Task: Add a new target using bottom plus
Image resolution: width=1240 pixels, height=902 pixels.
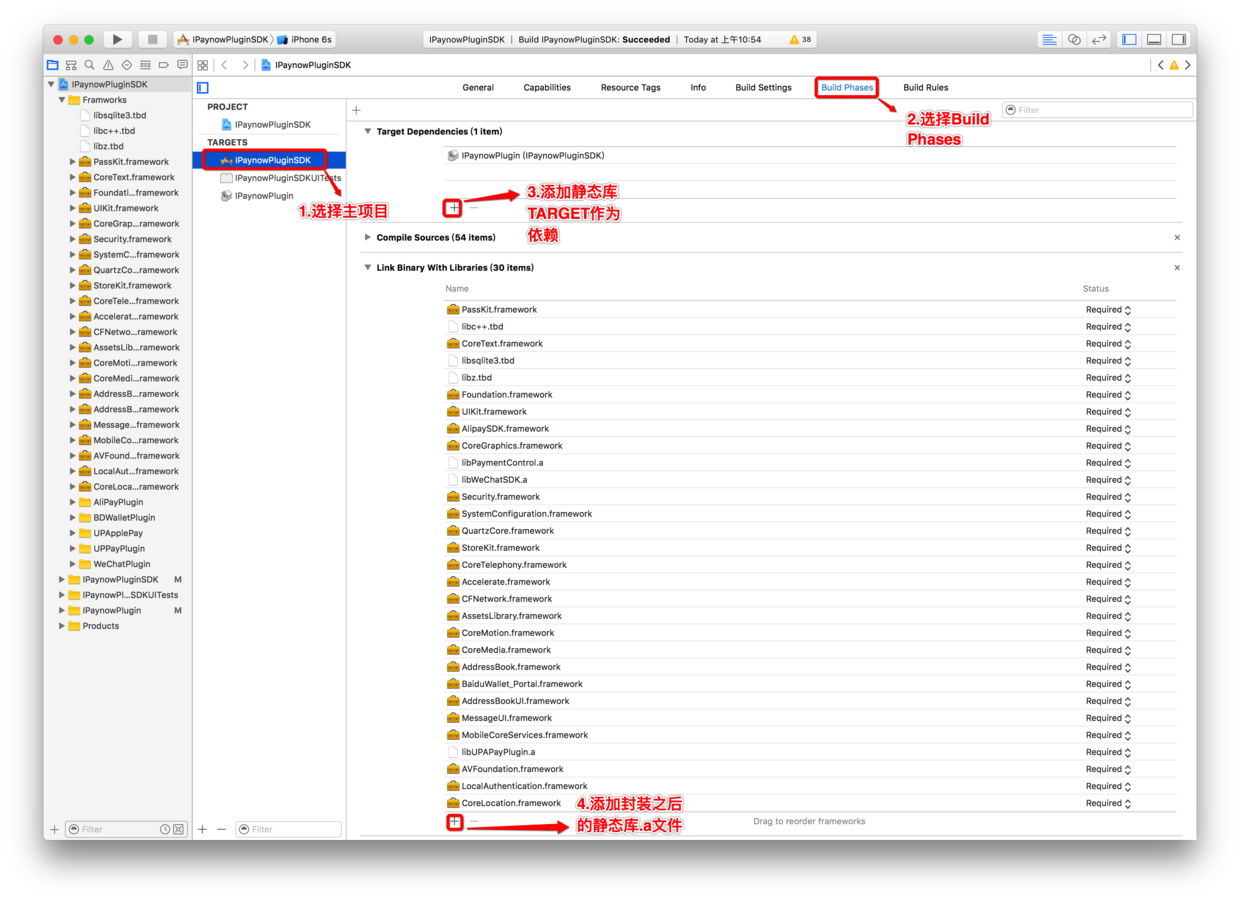Action: pos(203,829)
